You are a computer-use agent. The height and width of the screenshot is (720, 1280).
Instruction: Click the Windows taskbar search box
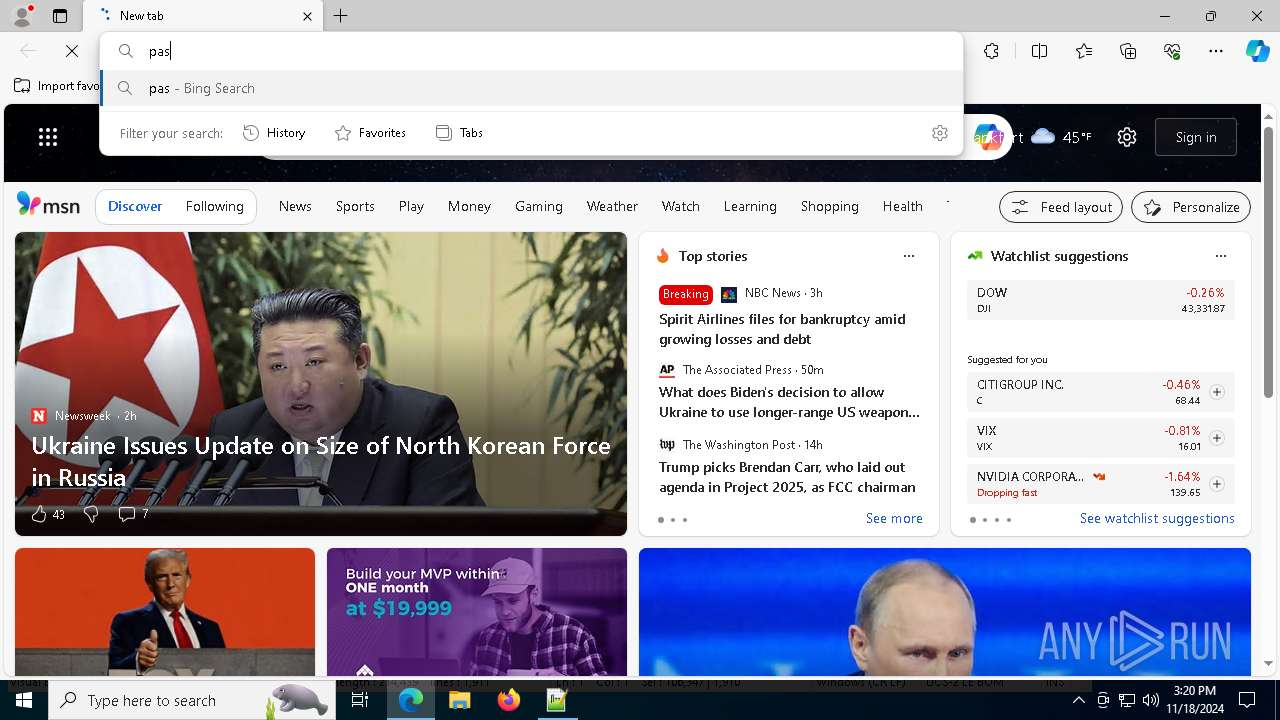(192, 700)
